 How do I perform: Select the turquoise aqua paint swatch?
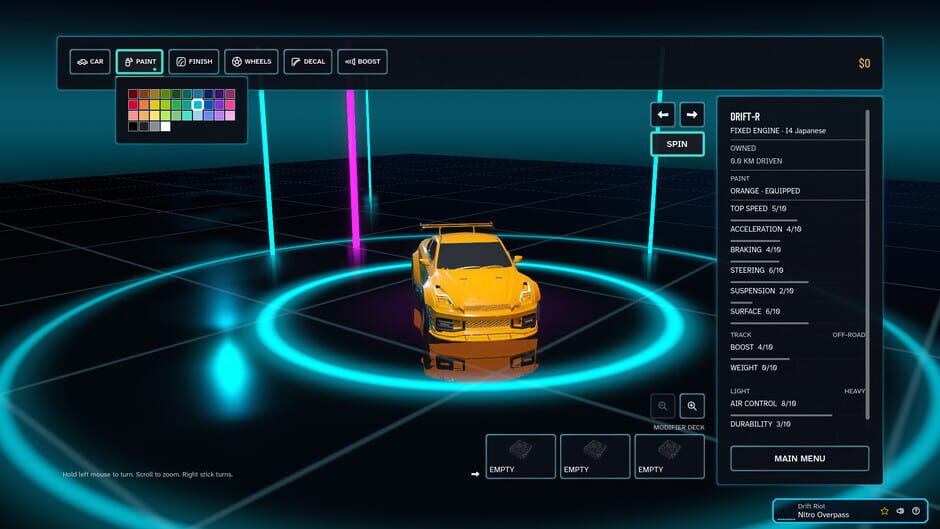click(187, 115)
